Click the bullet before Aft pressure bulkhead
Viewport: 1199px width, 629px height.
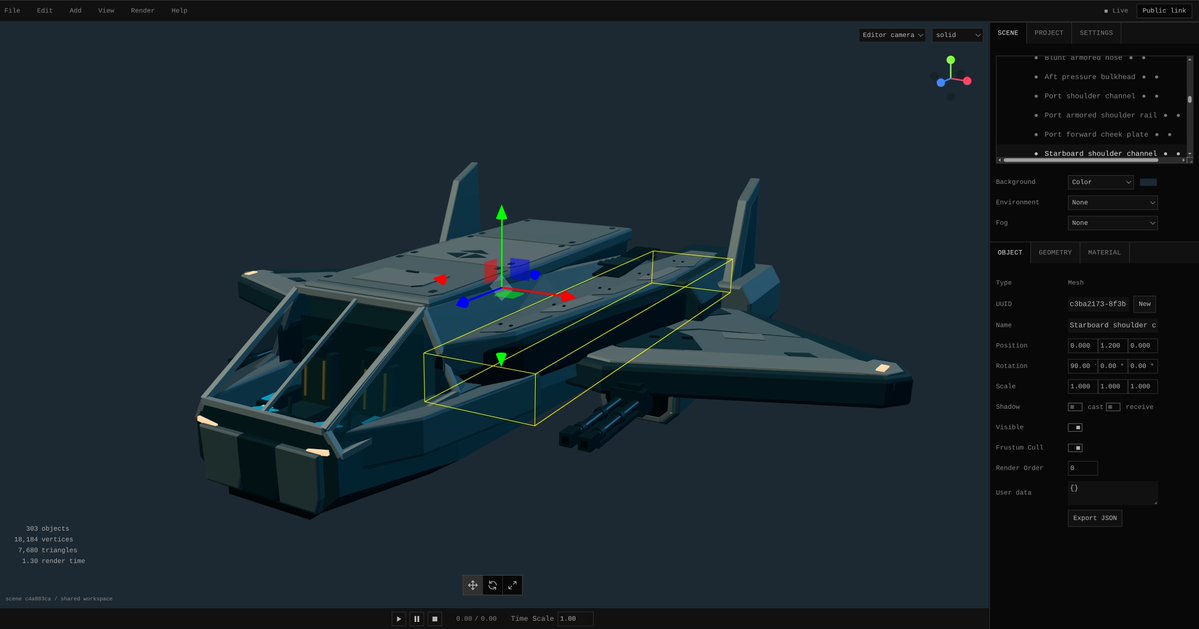click(x=1036, y=77)
